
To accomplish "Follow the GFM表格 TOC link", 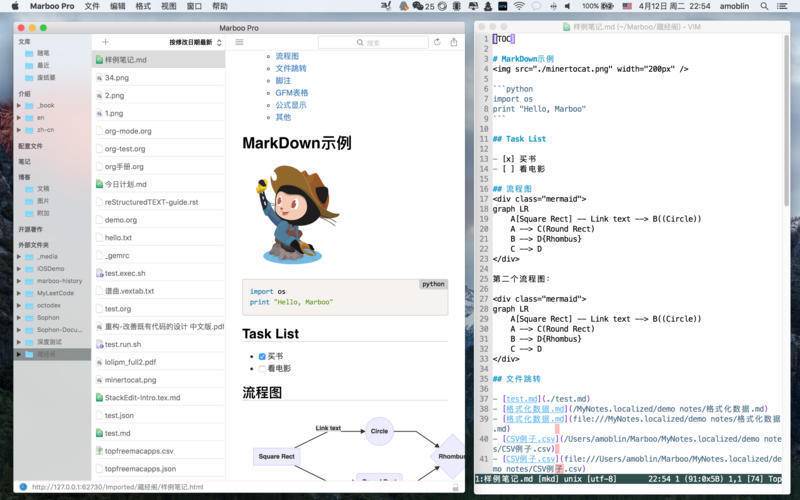I will pos(292,92).
